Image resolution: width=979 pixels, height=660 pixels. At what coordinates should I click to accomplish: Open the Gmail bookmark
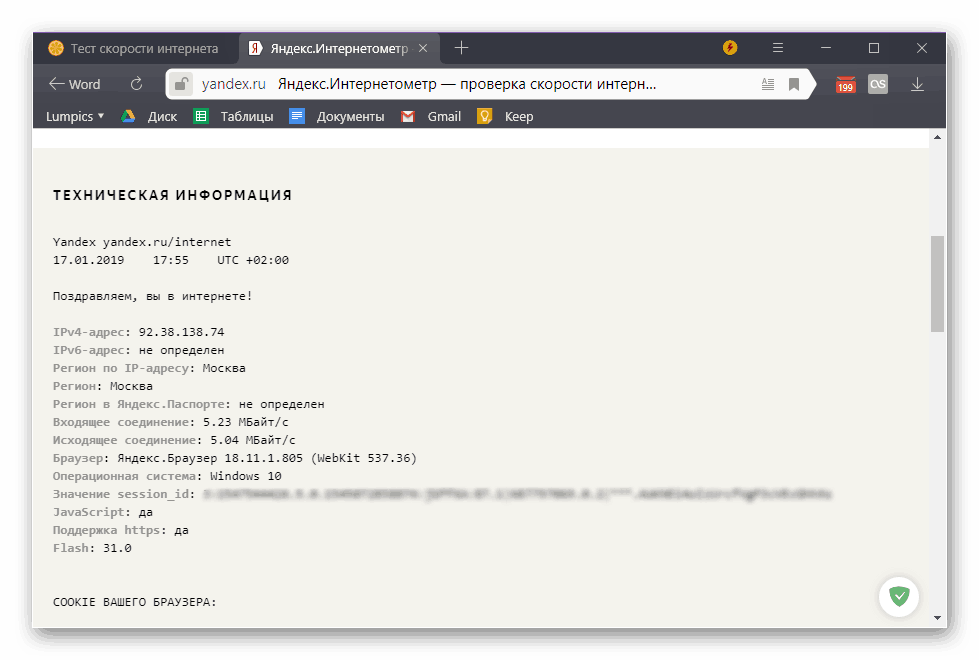[x=432, y=116]
